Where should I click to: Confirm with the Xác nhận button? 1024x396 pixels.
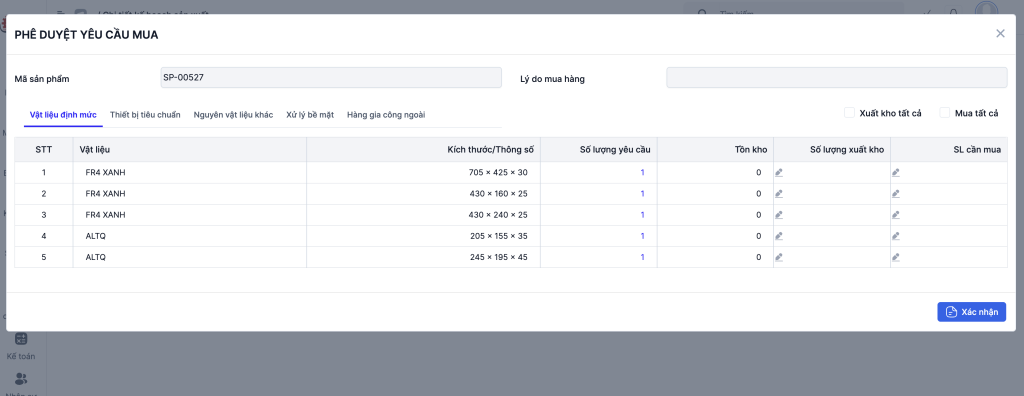click(x=971, y=312)
